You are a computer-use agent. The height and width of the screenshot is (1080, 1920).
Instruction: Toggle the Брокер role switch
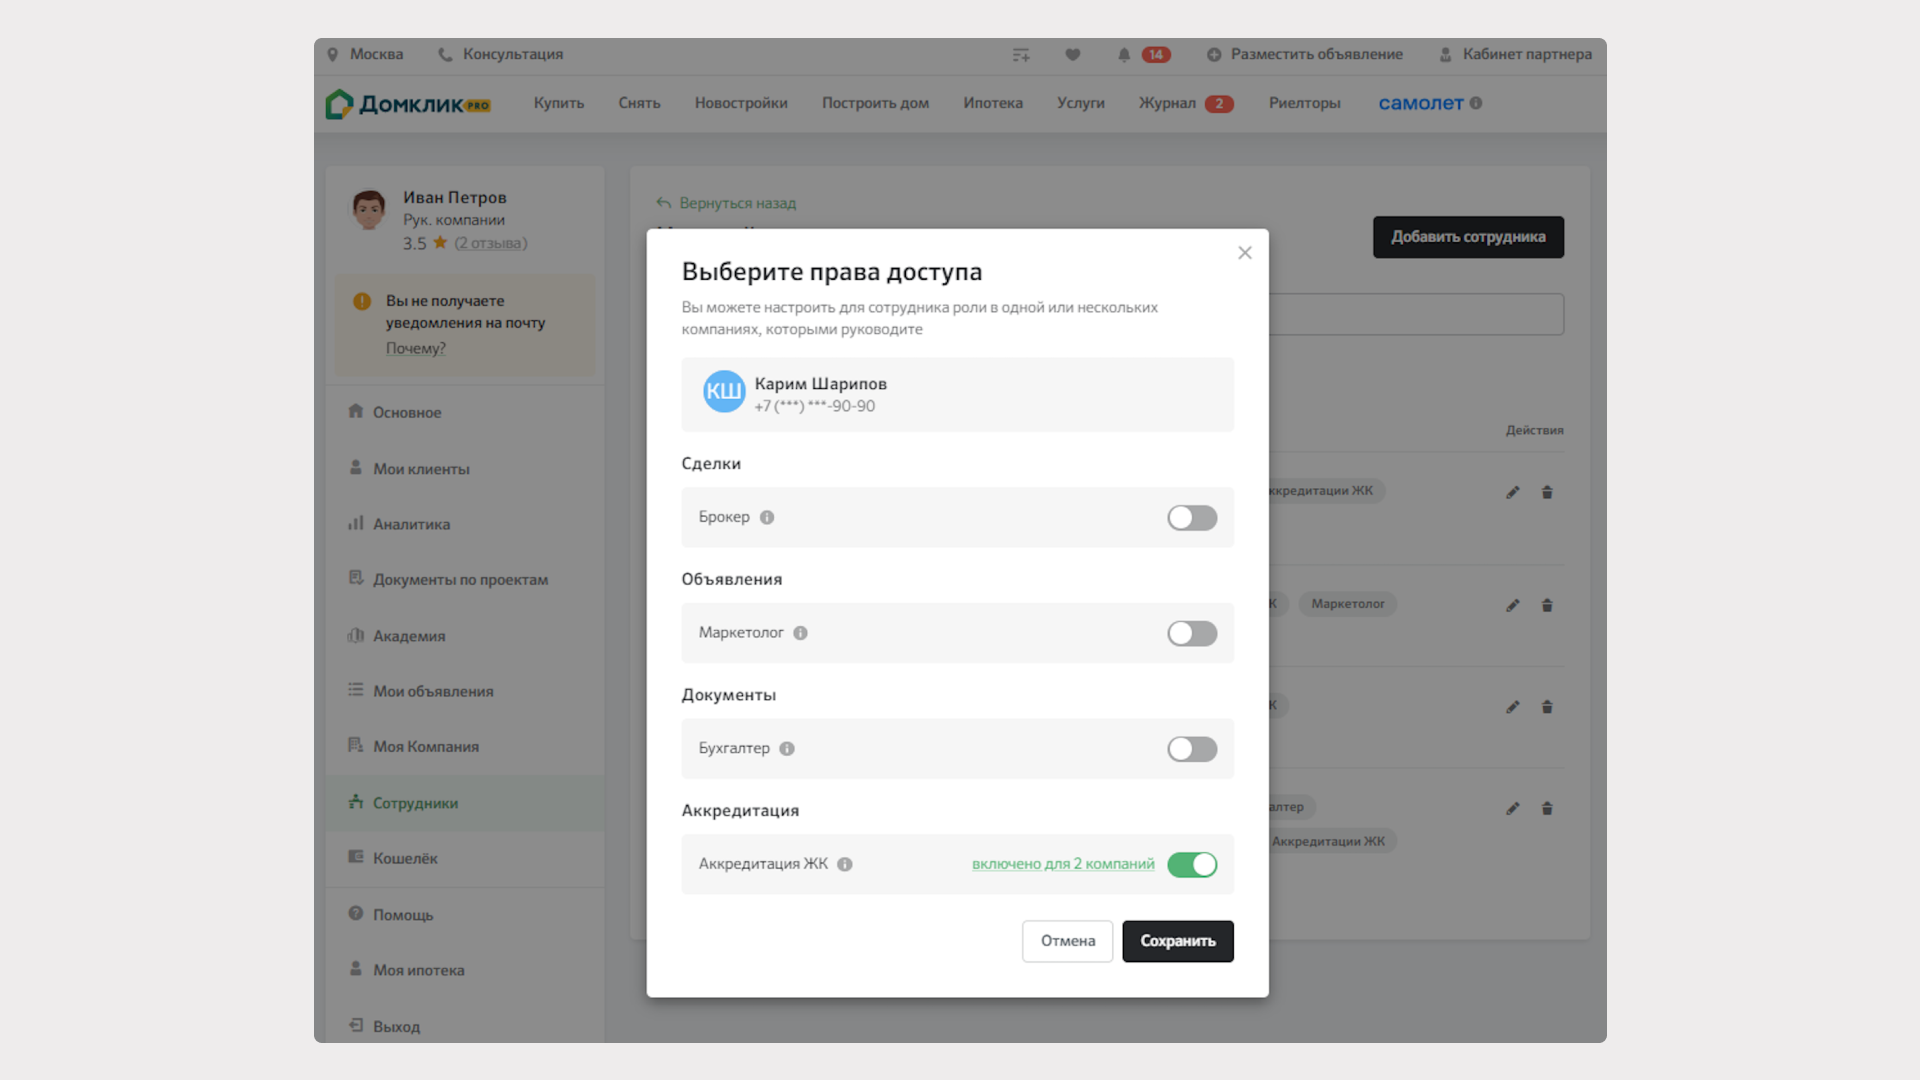(1192, 517)
